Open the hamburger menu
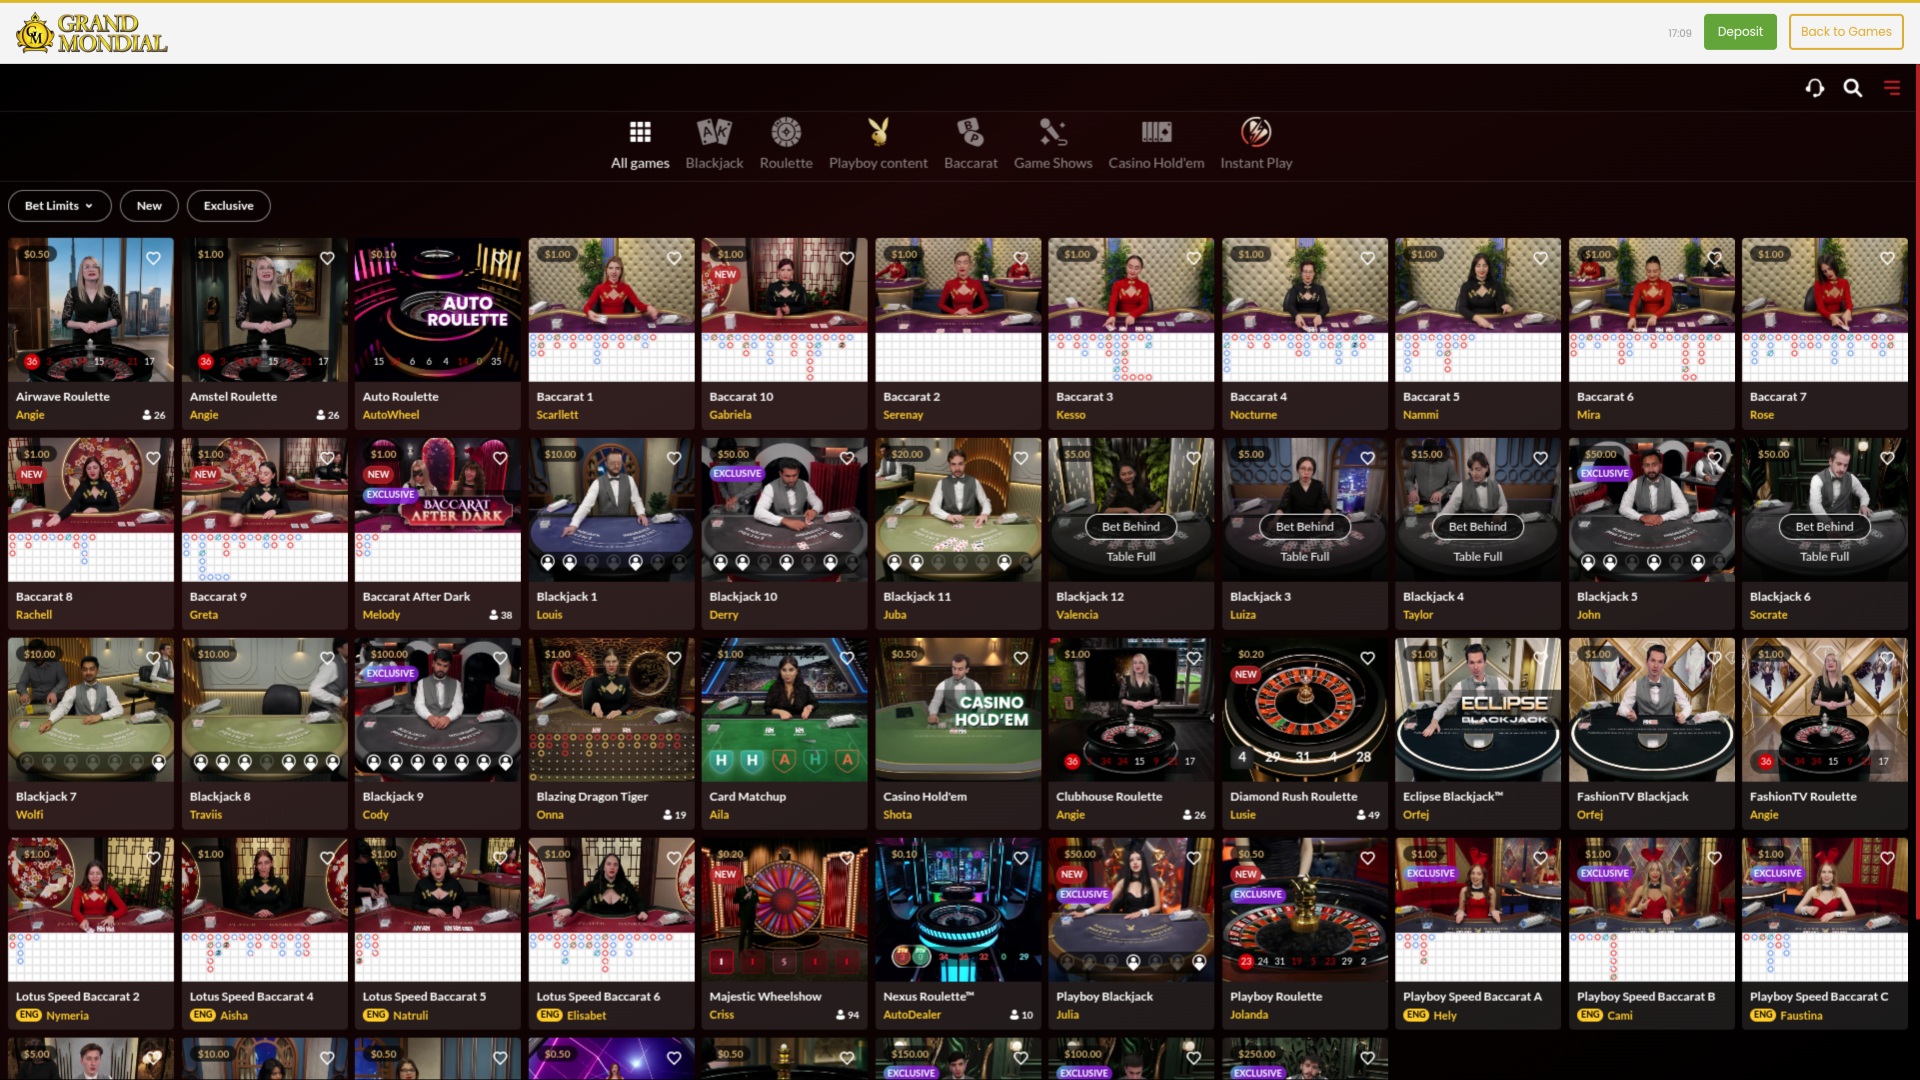The width and height of the screenshot is (1920, 1080). [x=1892, y=87]
